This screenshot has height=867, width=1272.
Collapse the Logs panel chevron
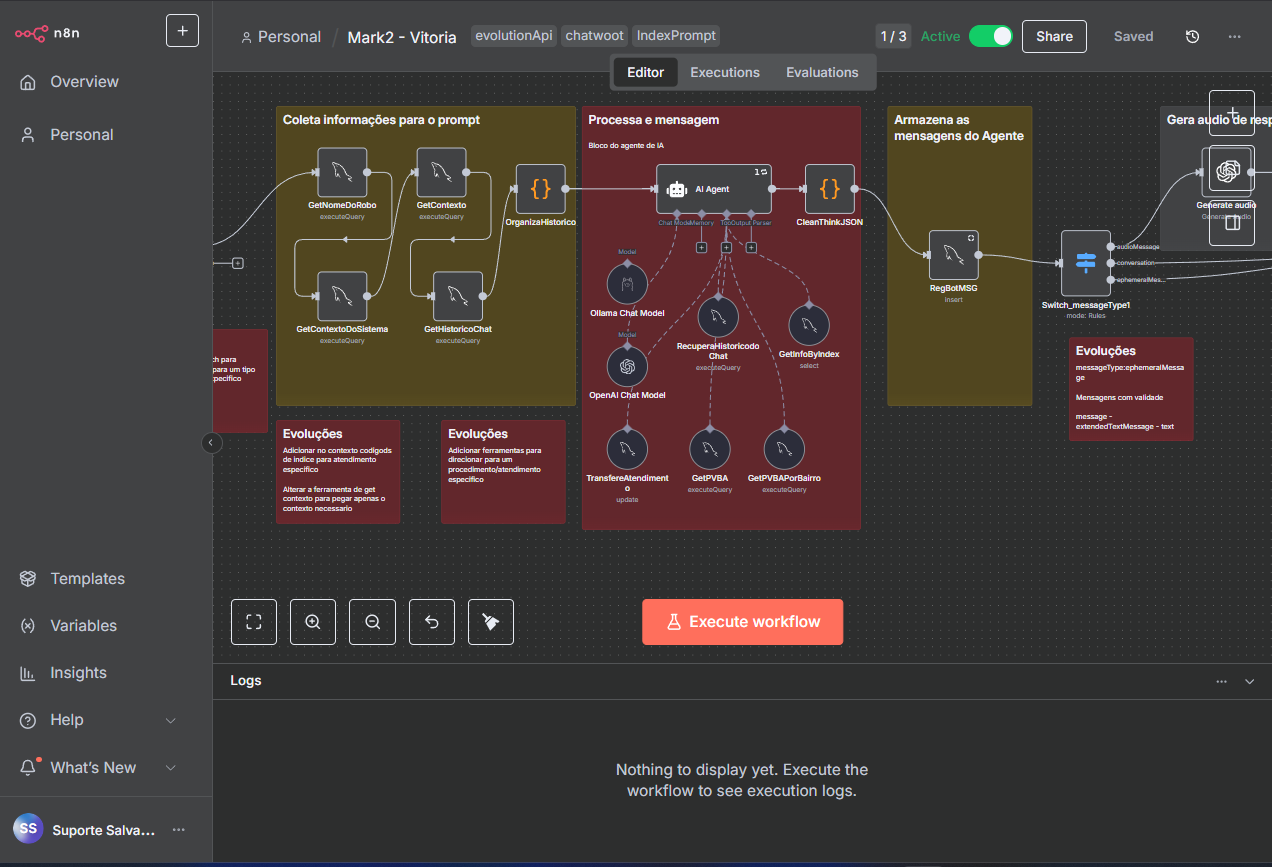tap(1249, 681)
